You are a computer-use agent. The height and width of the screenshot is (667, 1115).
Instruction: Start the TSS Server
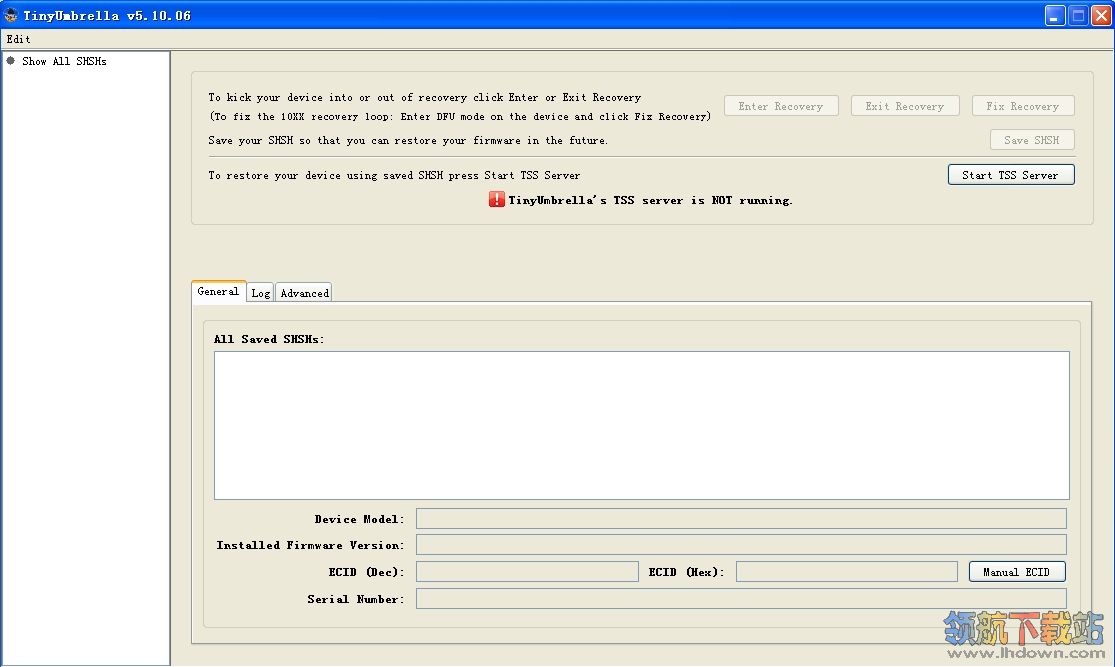[x=1010, y=175]
